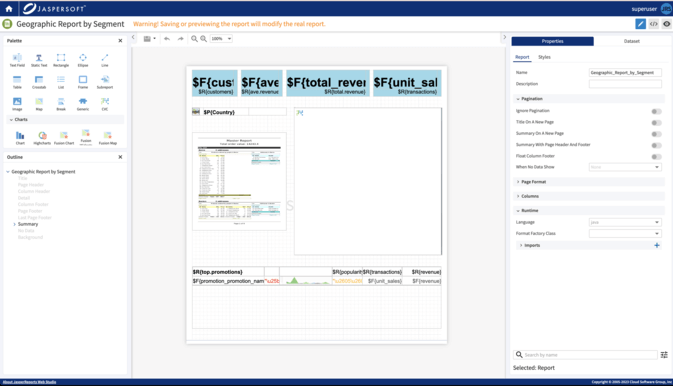The image size is (673, 386).
Task: Open properties filter settings icon near search
Action: [x=664, y=355]
